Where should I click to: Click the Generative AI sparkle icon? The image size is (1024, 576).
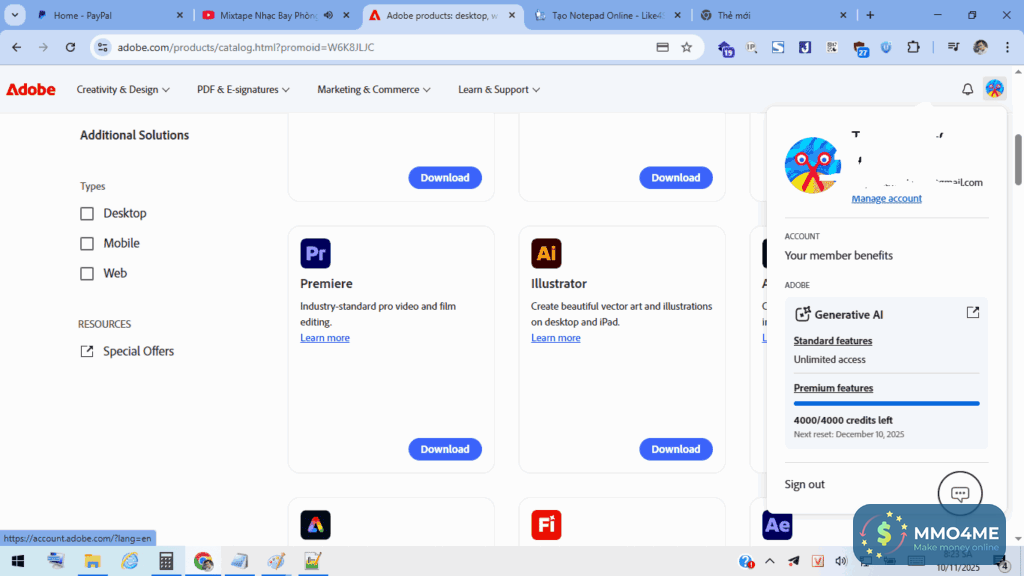pos(802,314)
